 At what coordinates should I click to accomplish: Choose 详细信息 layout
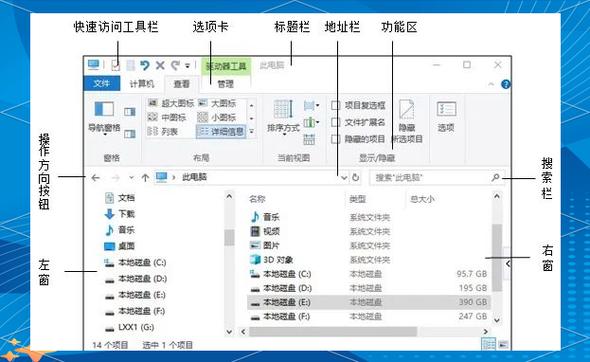[221, 132]
